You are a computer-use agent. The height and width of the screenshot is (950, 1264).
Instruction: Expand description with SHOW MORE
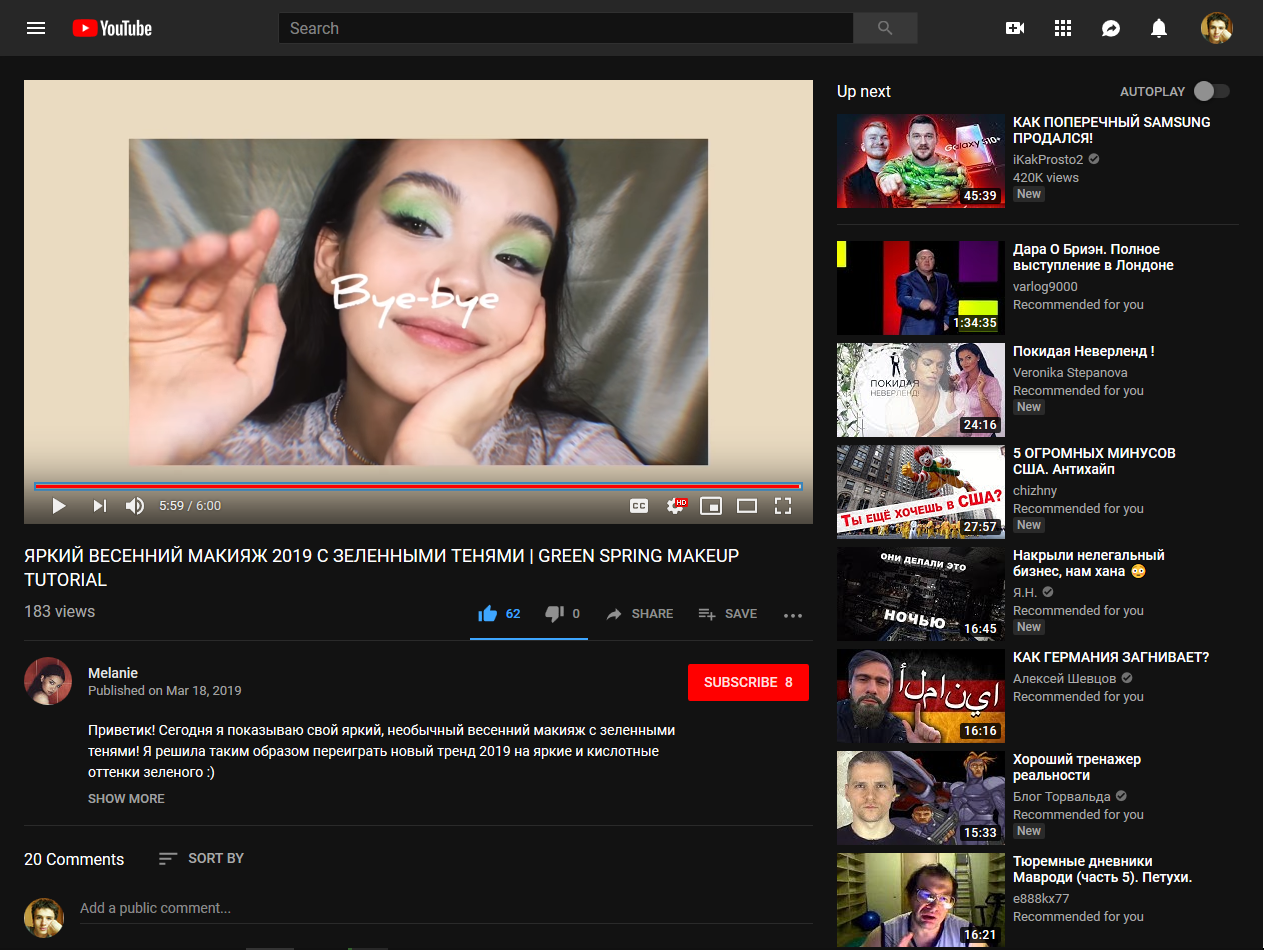[x=126, y=798]
